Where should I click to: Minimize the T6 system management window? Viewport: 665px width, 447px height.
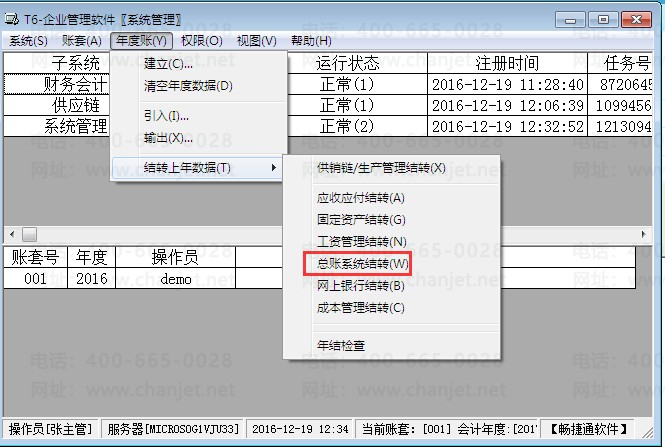[570, 18]
